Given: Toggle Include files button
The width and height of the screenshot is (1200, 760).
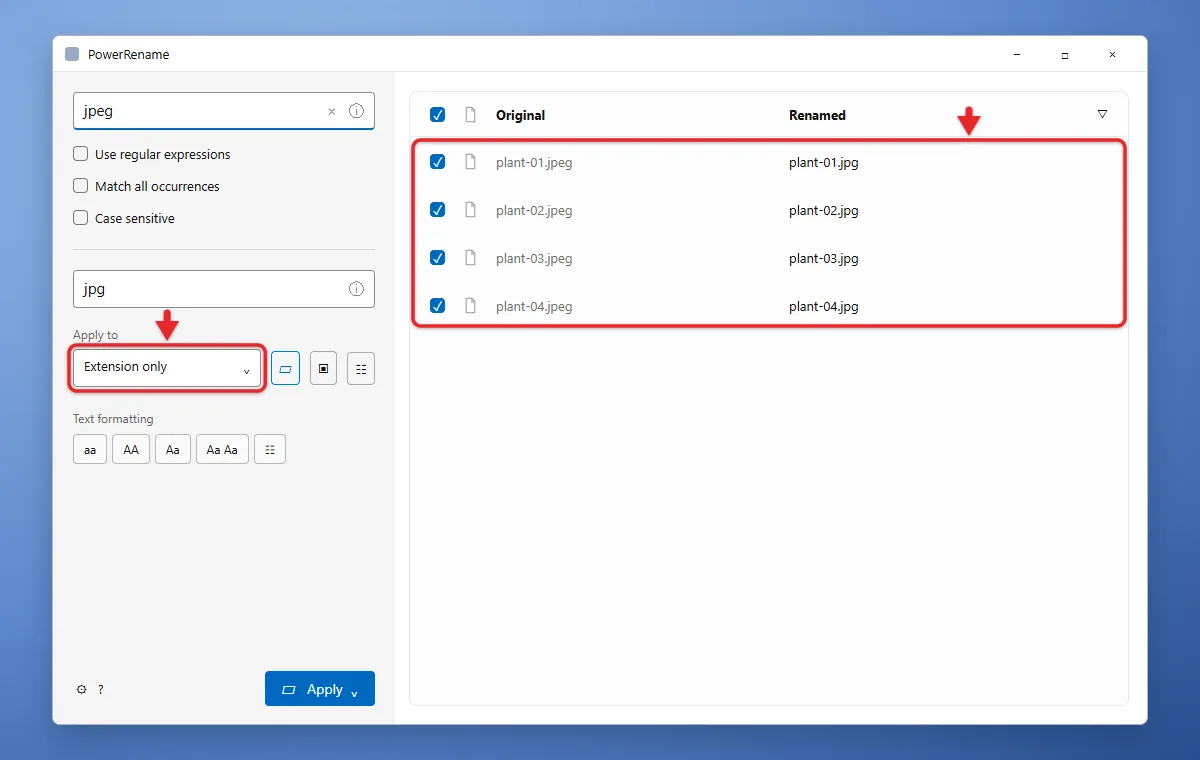Looking at the screenshot, I should [x=285, y=368].
